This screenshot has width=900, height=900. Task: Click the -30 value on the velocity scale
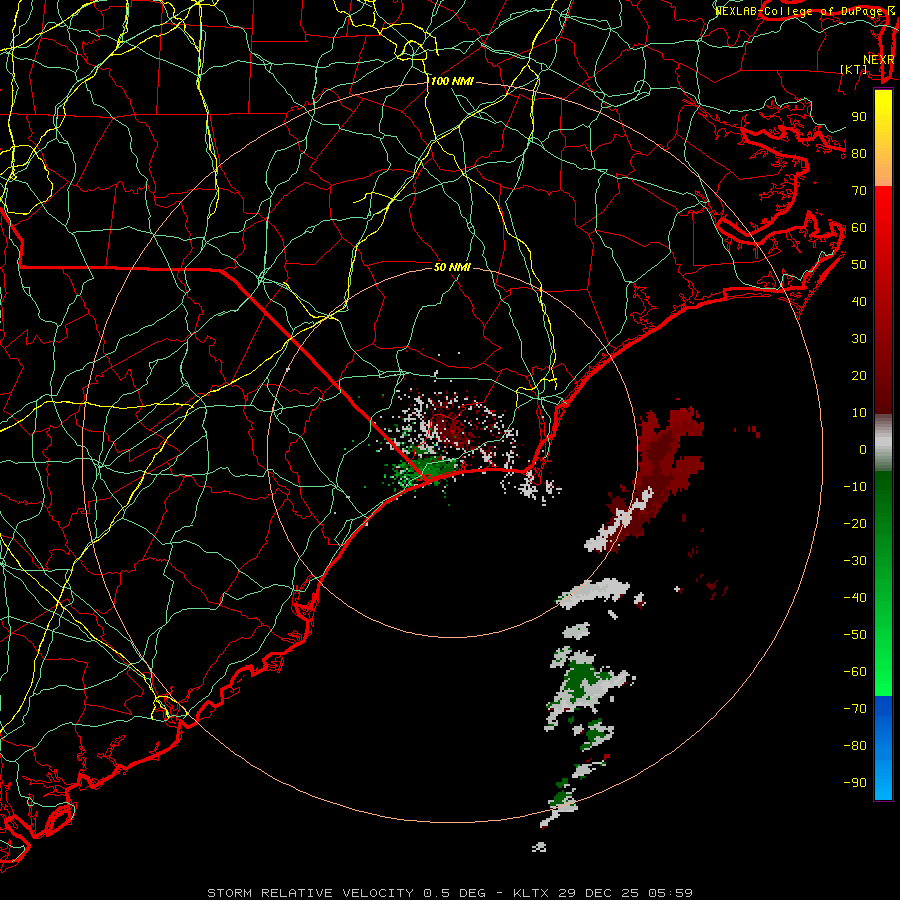pos(855,561)
